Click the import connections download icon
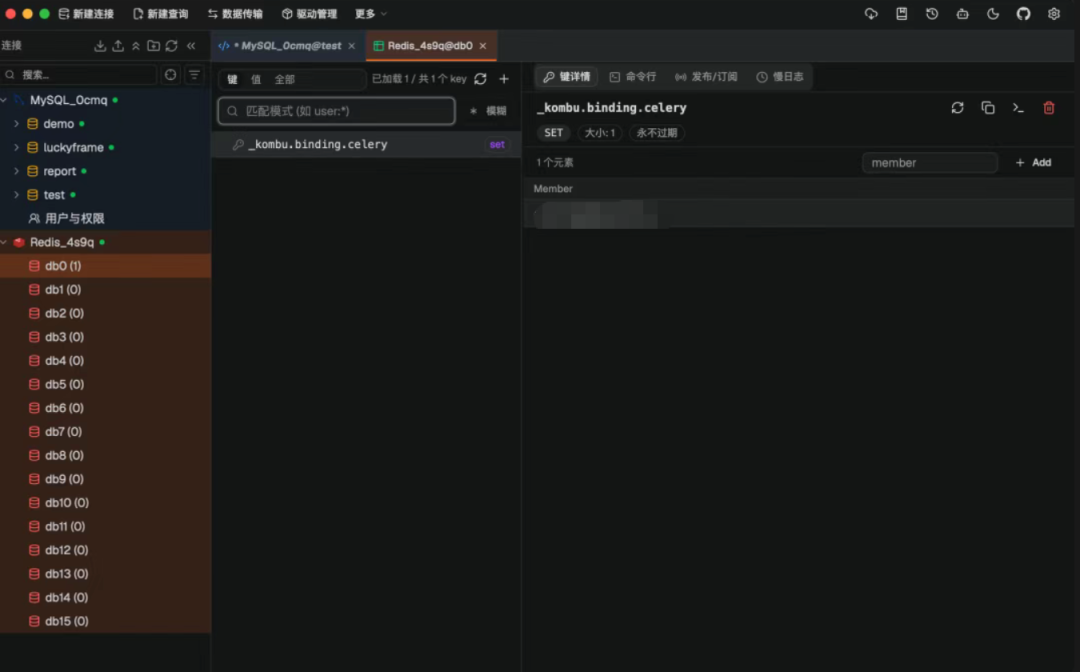The image size is (1080, 672). 100,45
